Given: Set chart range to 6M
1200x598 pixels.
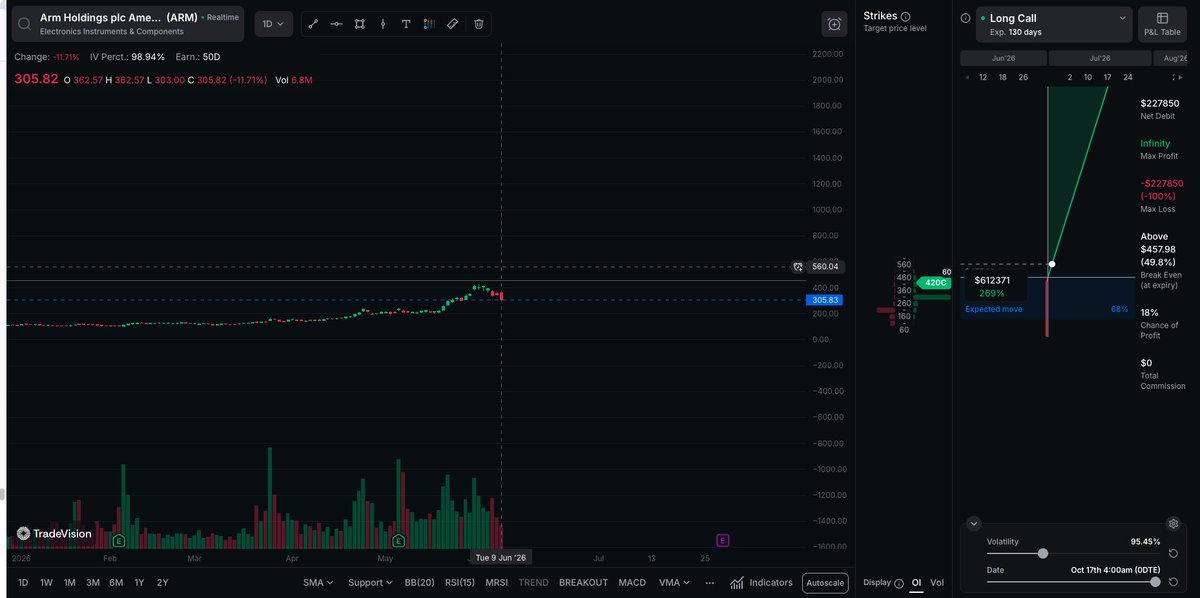Looking at the screenshot, I should pos(116,583).
